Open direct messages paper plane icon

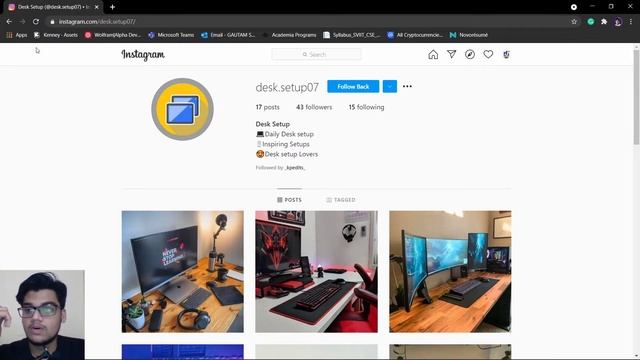[x=451, y=54]
